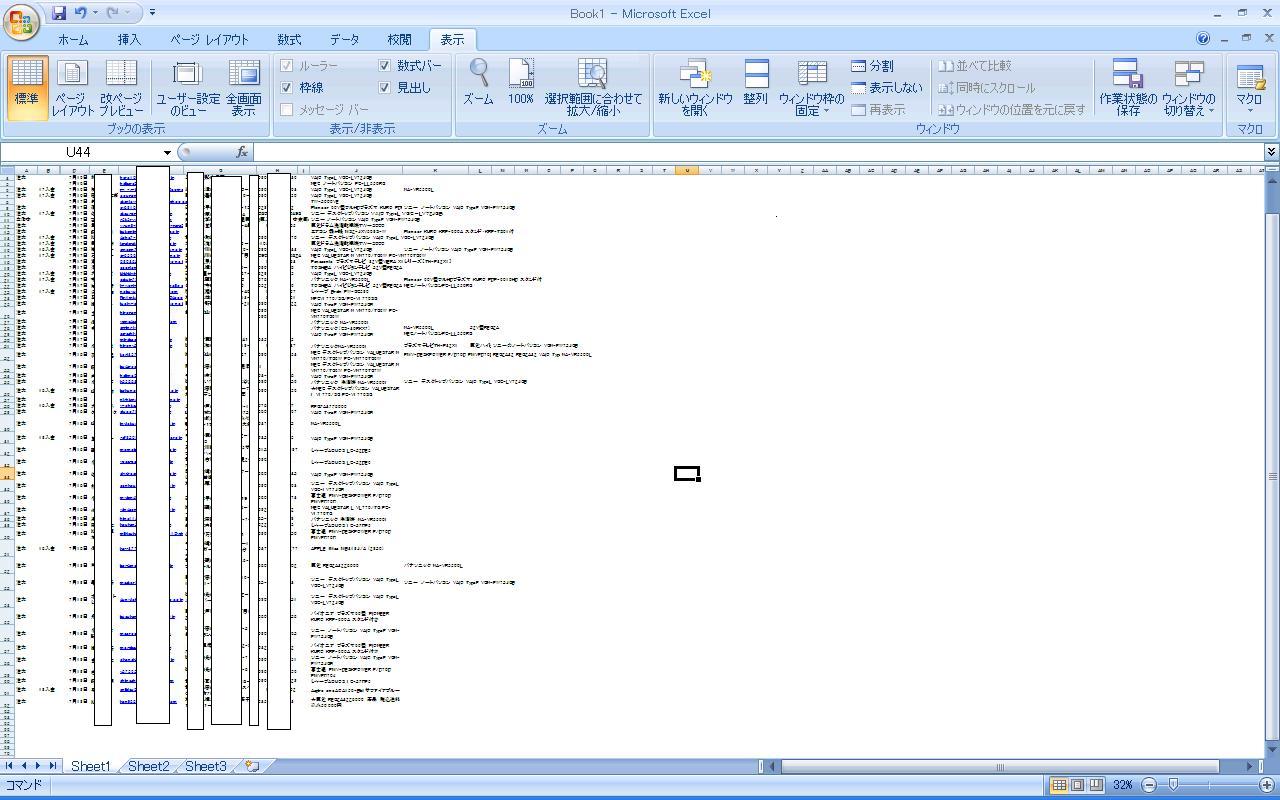
Task: Select Page Break Preview in the status bar
Action: click(x=1096, y=785)
